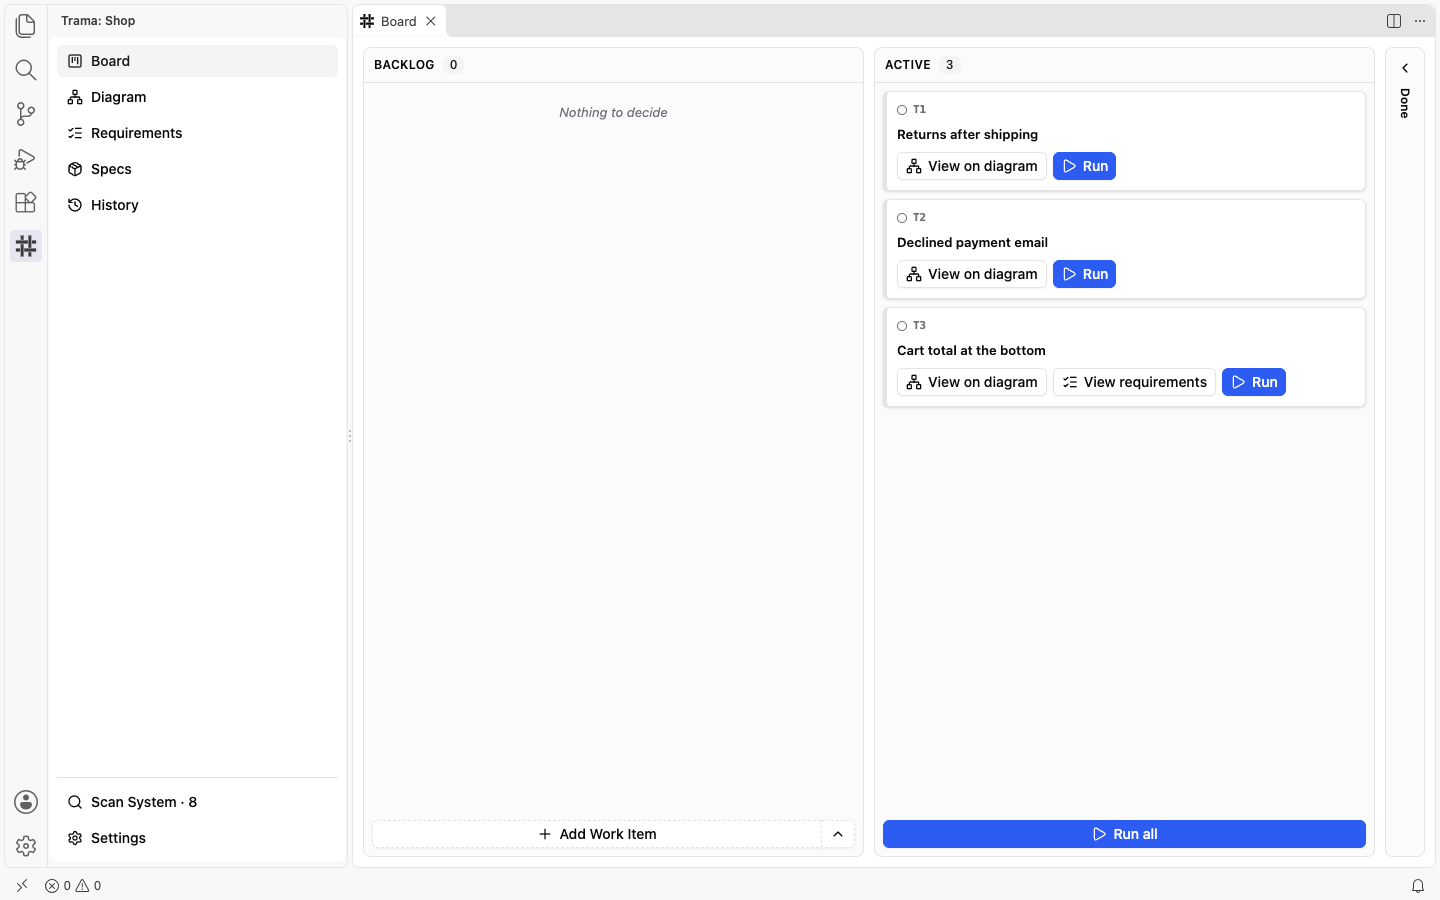
Task: View requirements for Cart total item
Action: [x=1134, y=382]
